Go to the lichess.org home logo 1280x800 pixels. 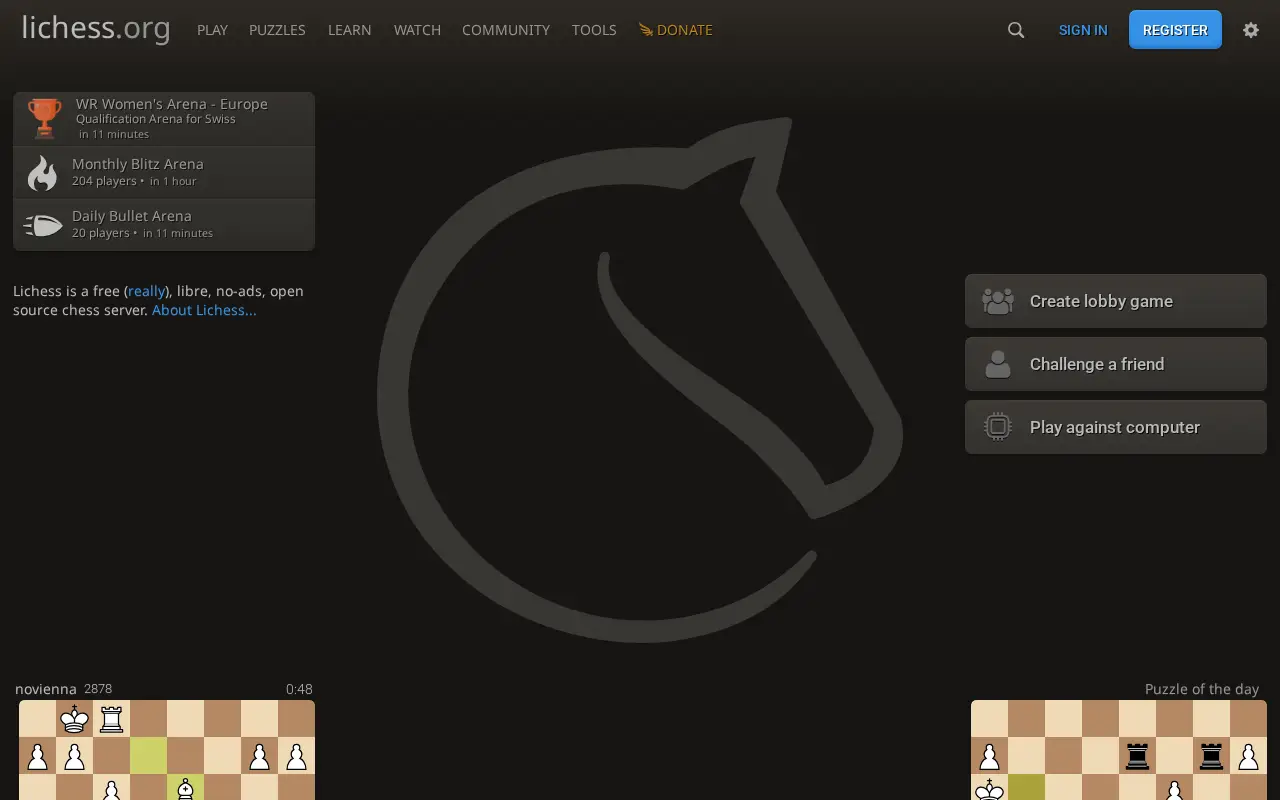coord(96,28)
